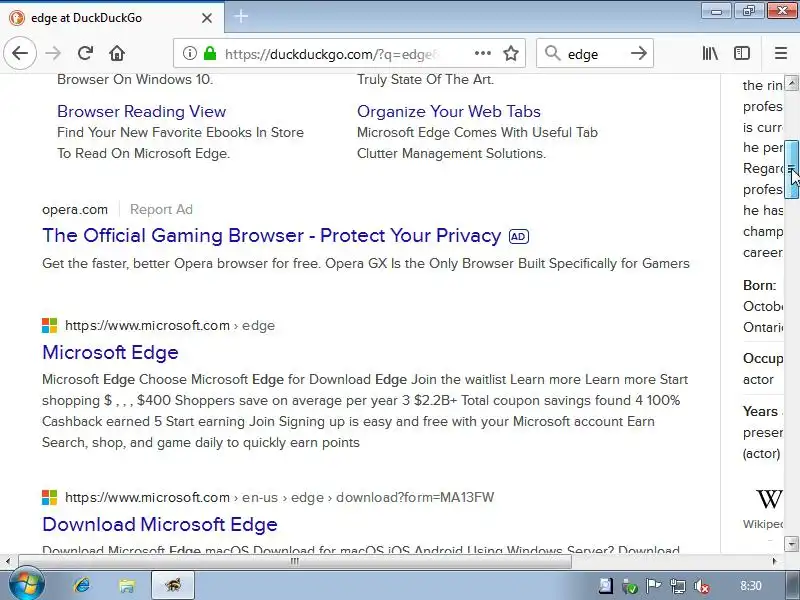Reload the current page

pyautogui.click(x=85, y=53)
